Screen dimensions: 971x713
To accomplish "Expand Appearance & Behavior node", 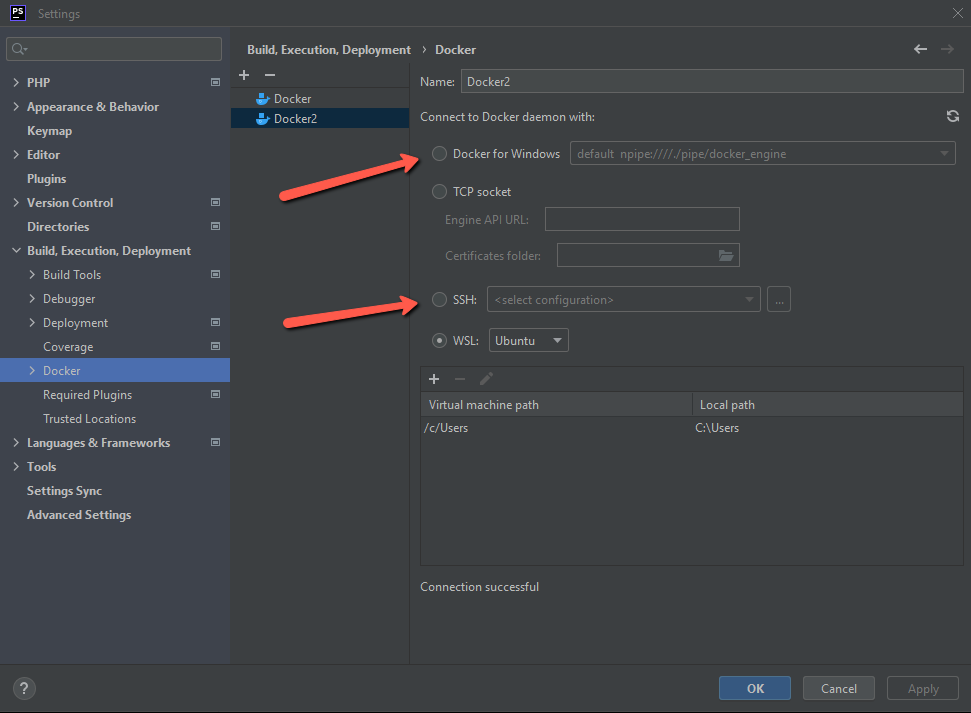I will pos(16,107).
